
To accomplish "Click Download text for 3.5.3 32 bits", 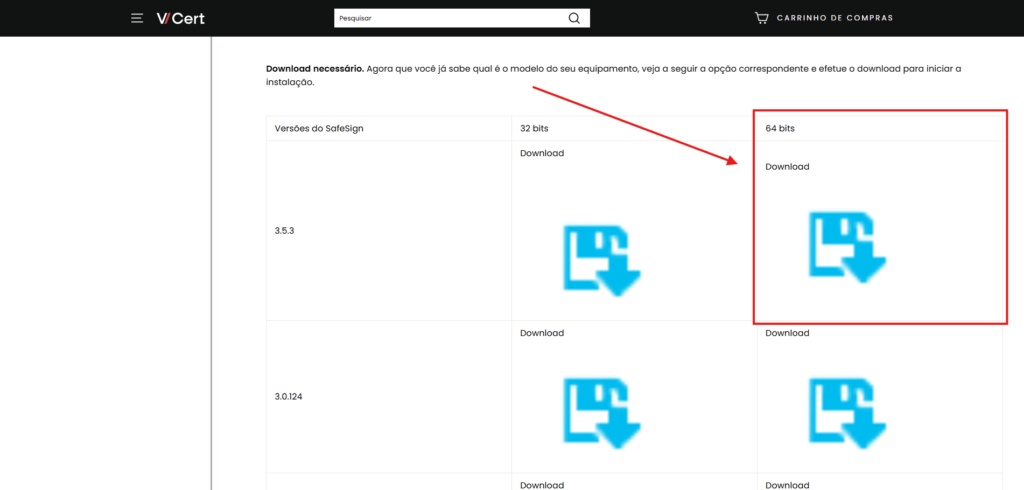I will [542, 153].
